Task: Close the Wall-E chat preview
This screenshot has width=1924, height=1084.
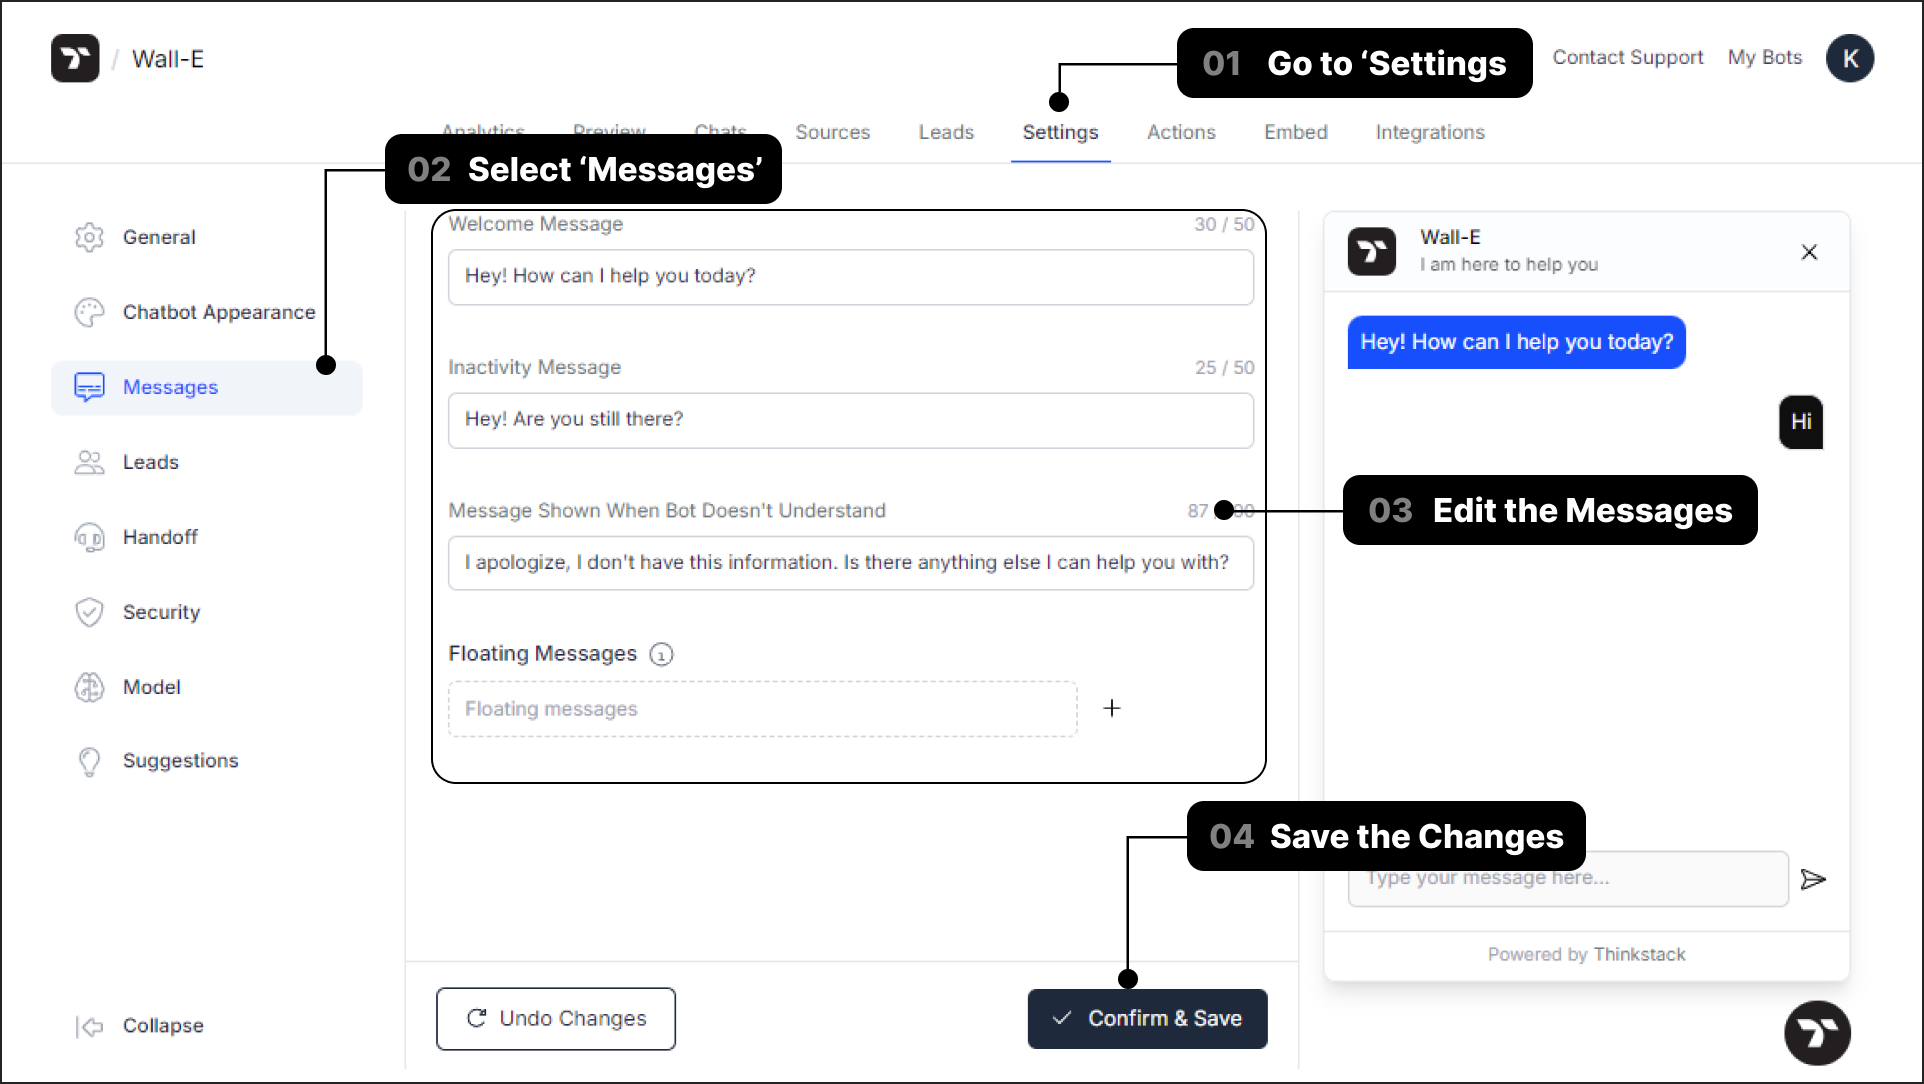Action: pyautogui.click(x=1809, y=252)
